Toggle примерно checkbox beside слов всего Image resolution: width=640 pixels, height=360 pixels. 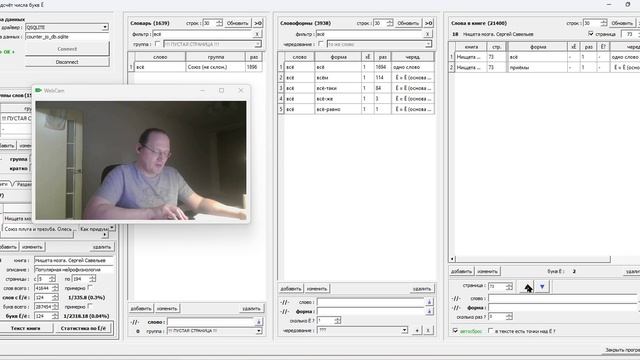click(90, 288)
